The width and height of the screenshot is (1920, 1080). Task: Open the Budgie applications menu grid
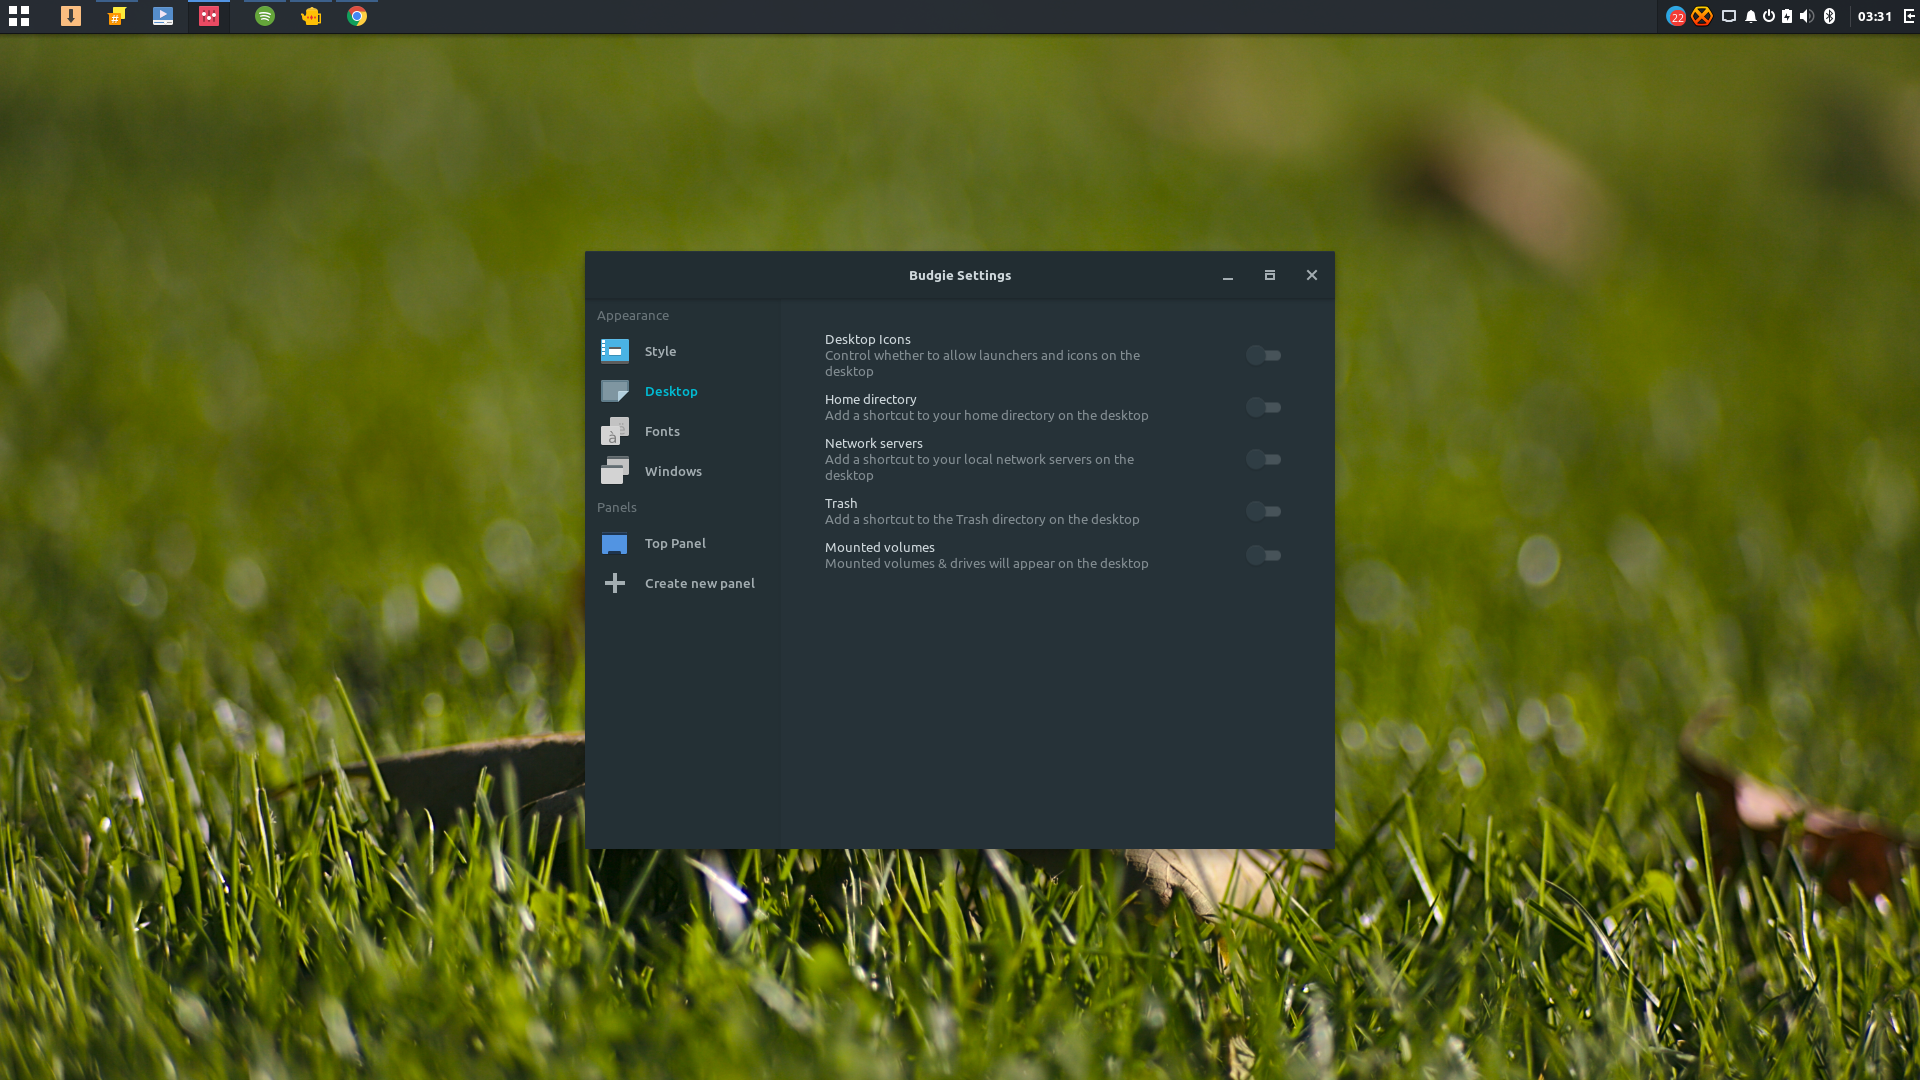coord(19,16)
